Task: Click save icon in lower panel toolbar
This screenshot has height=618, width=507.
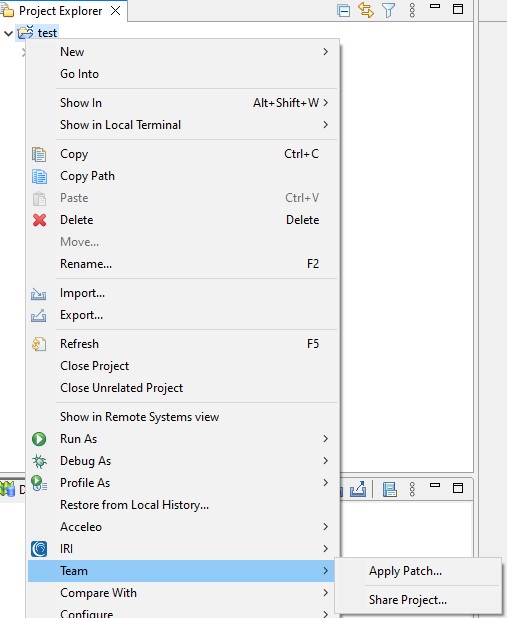Action: pos(390,490)
